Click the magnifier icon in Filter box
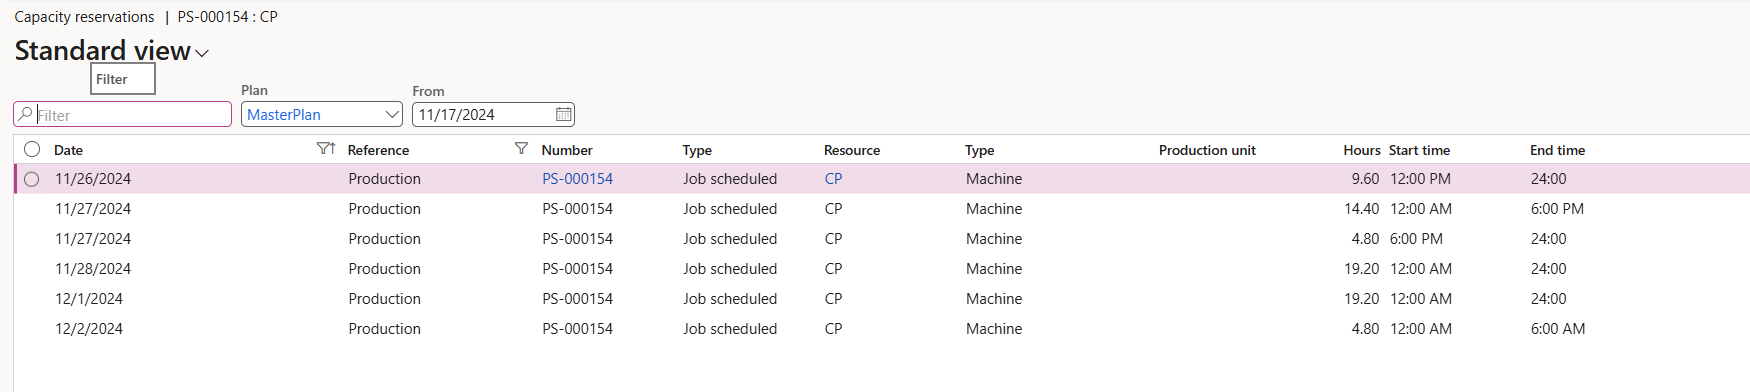The width and height of the screenshot is (1750, 392). tap(26, 114)
